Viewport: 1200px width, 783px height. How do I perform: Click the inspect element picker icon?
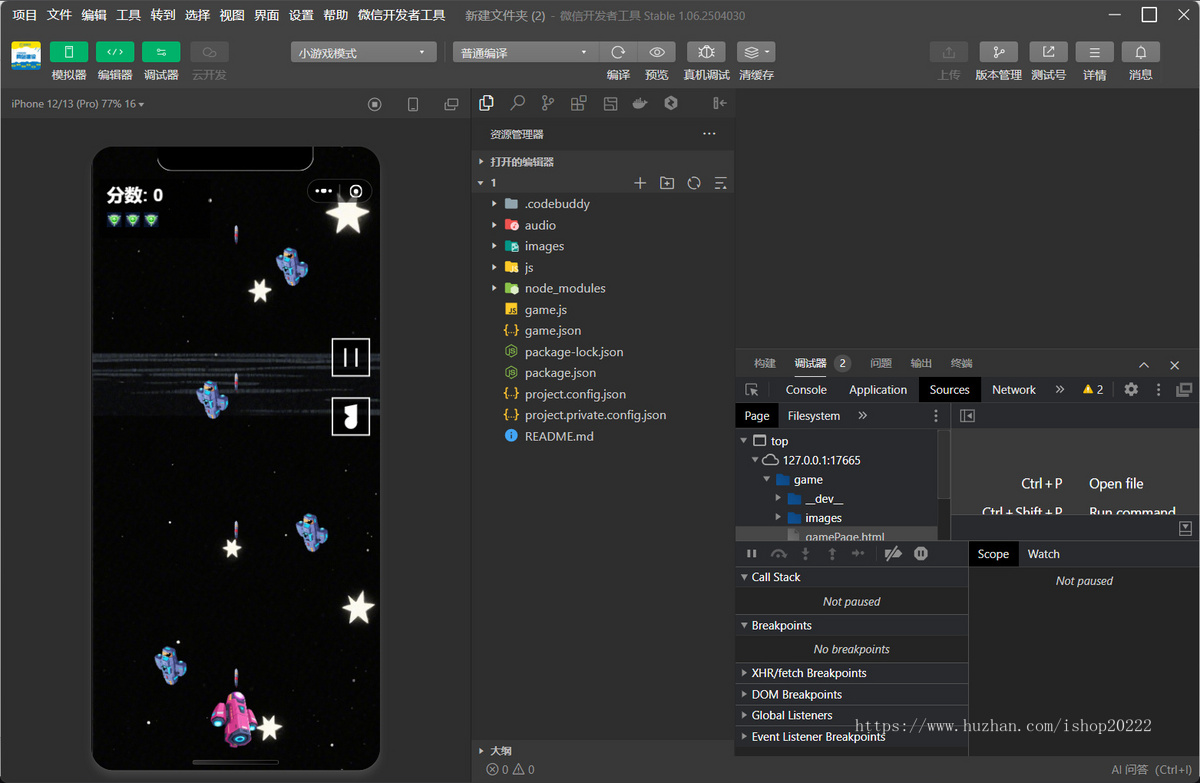(752, 390)
